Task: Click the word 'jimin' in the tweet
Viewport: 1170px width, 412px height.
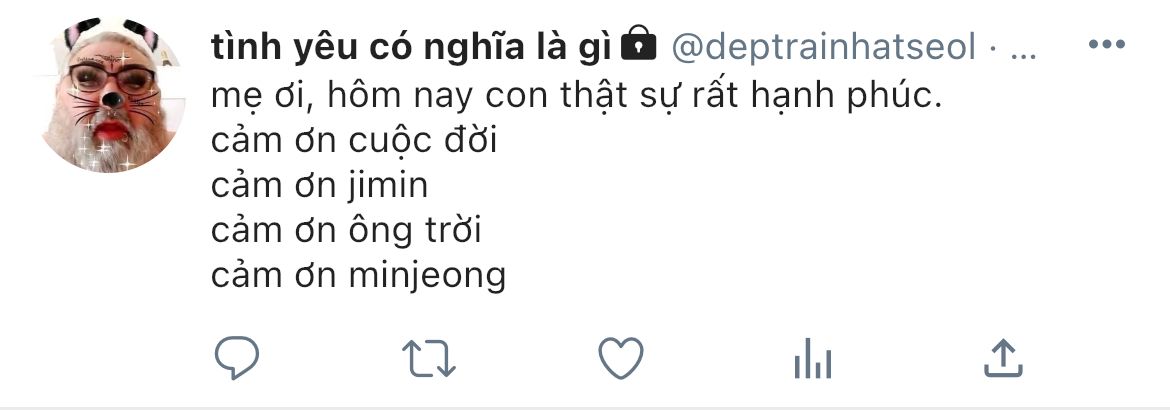Action: [x=388, y=187]
